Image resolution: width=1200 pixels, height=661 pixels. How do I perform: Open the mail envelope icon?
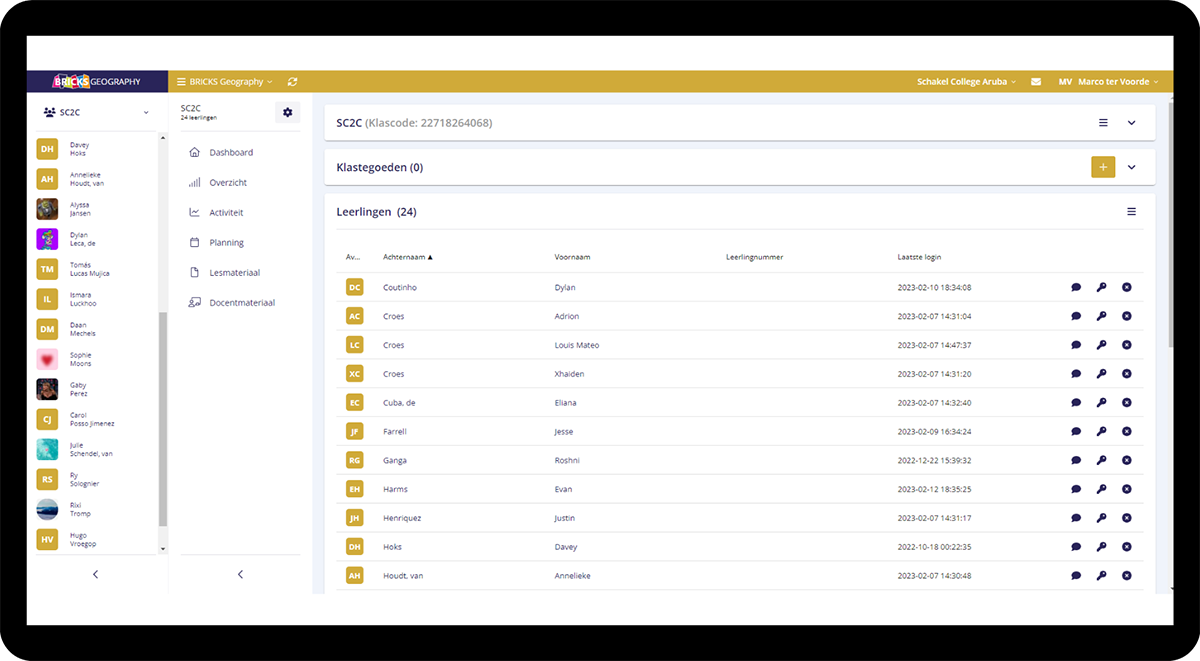[x=1036, y=82]
